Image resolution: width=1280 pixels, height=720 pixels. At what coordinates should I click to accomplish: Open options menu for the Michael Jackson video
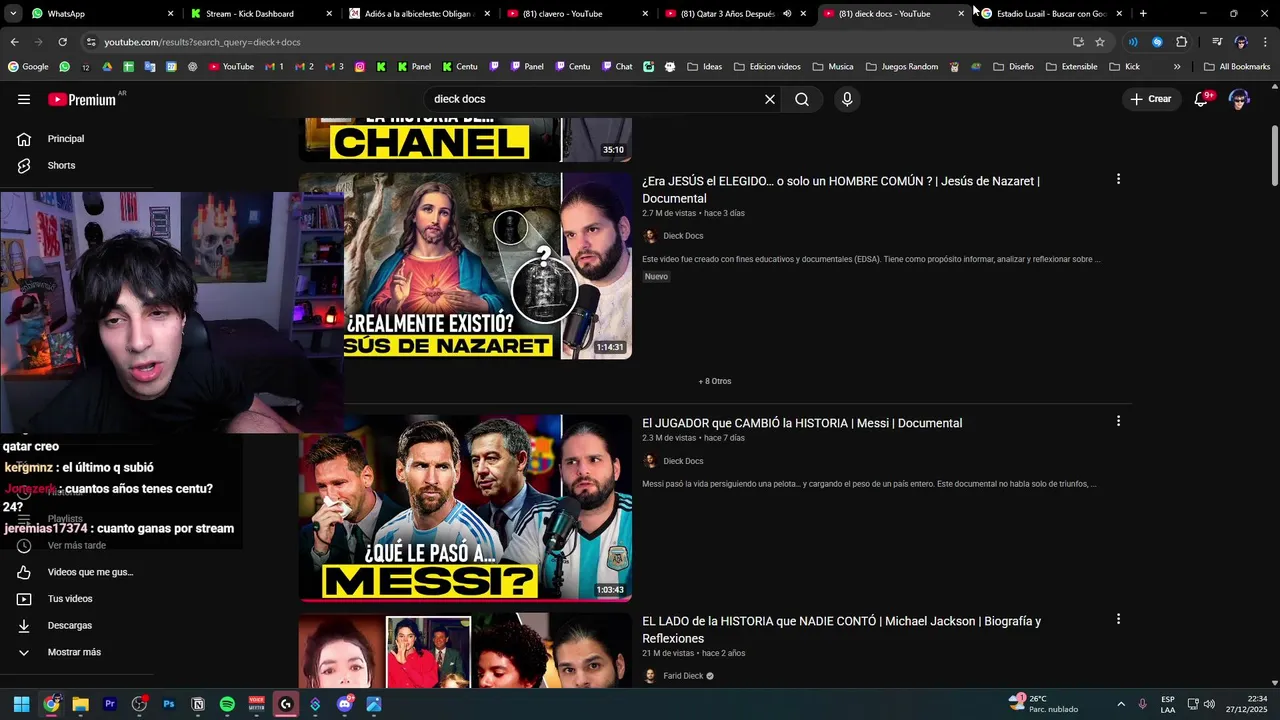pos(1118,619)
